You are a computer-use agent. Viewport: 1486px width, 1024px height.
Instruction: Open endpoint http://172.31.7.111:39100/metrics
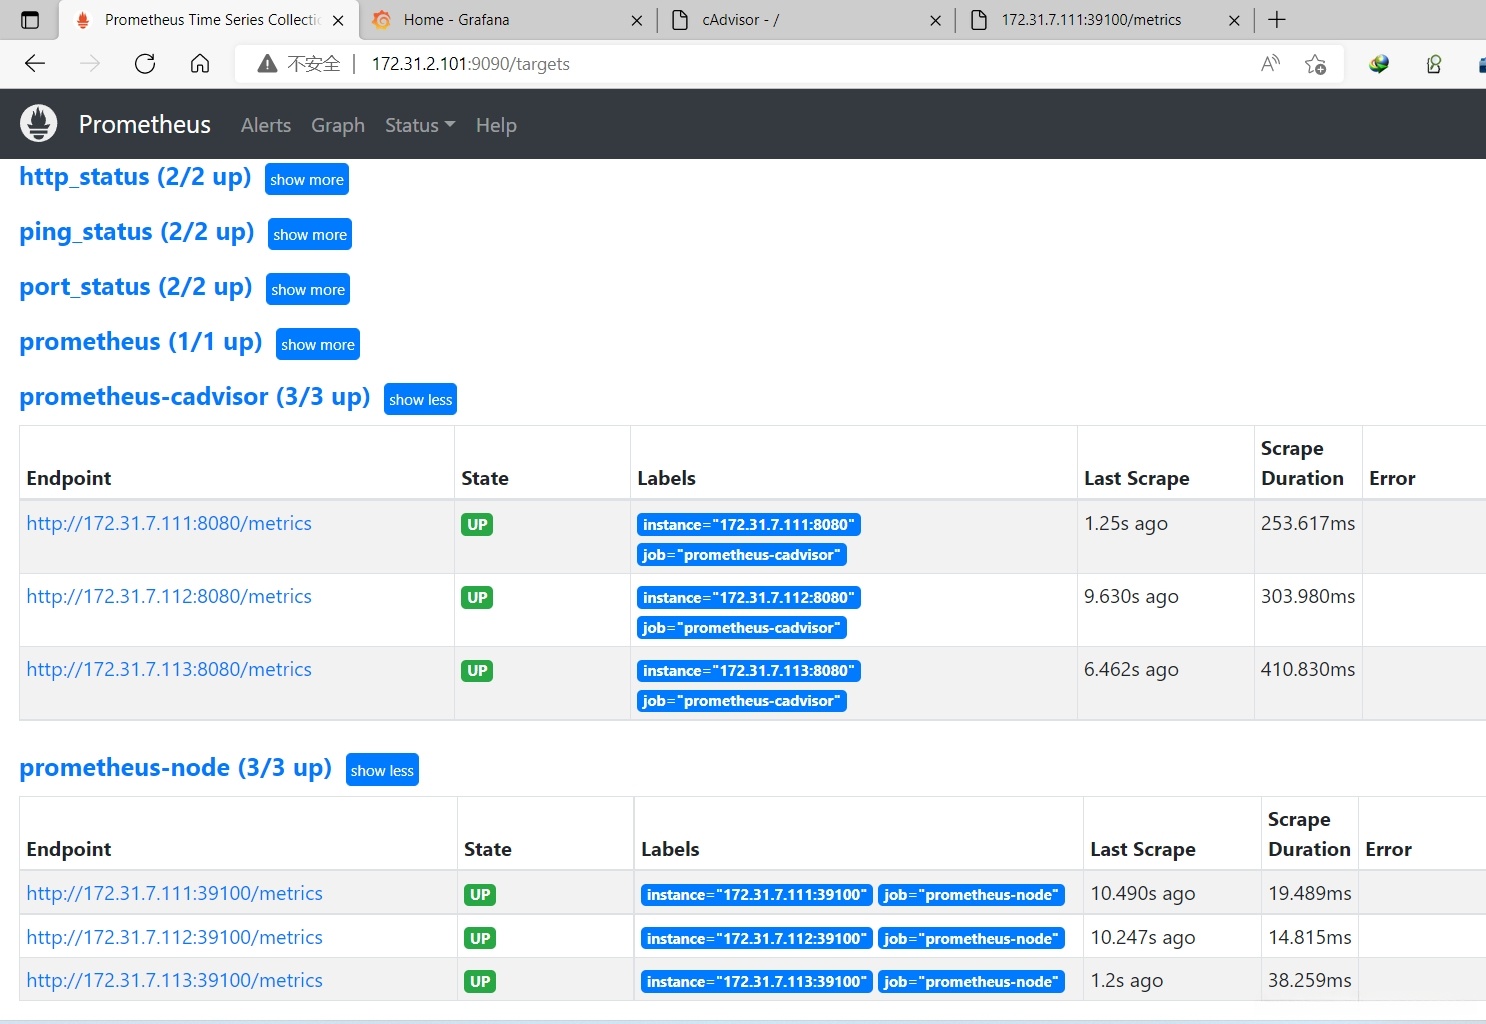175,893
